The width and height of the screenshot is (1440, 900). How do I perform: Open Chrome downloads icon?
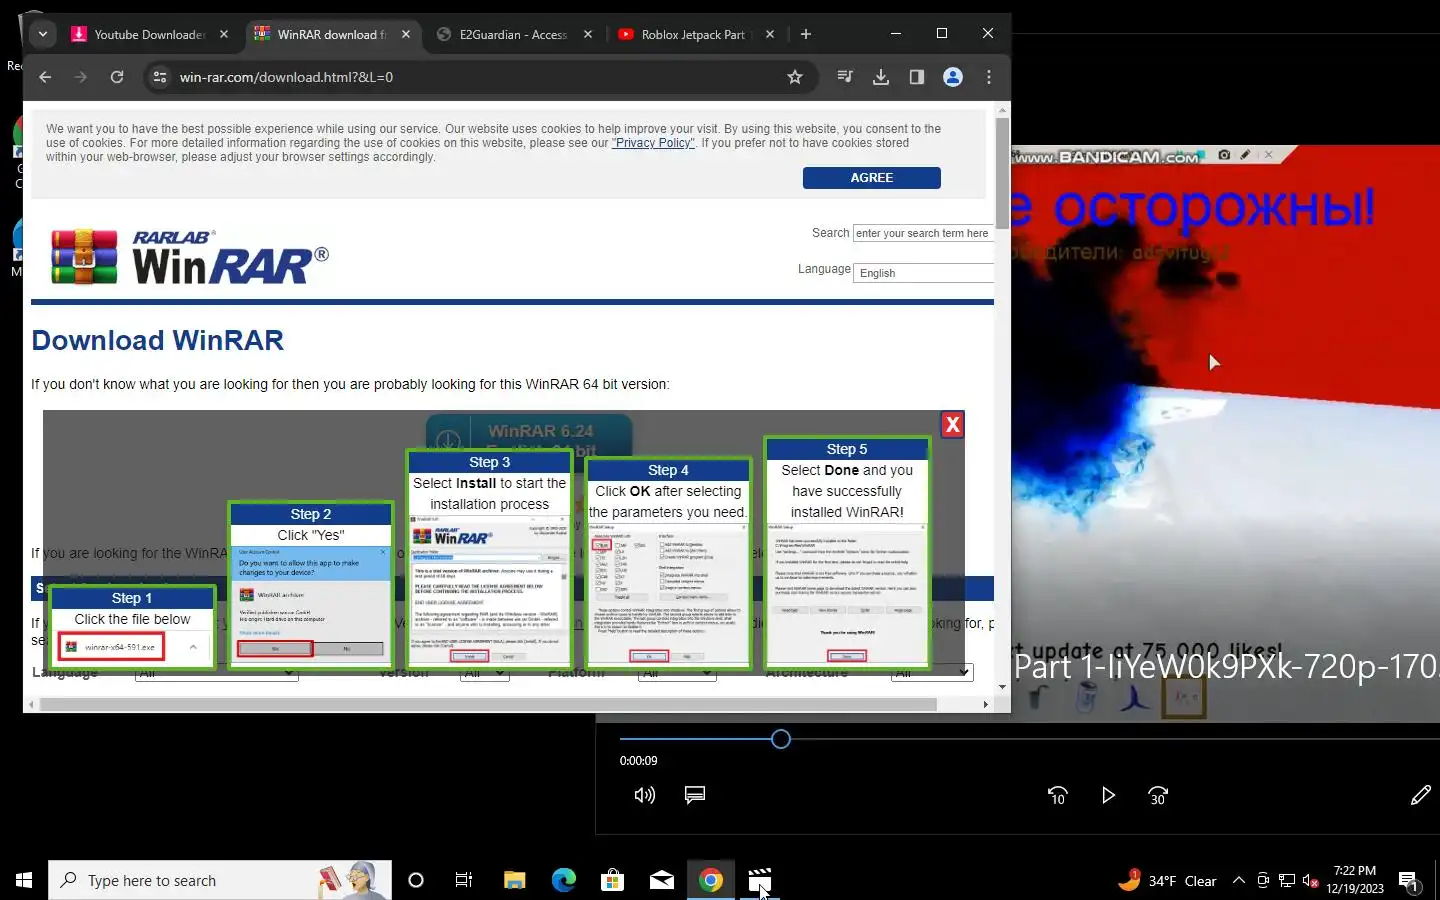pos(881,77)
